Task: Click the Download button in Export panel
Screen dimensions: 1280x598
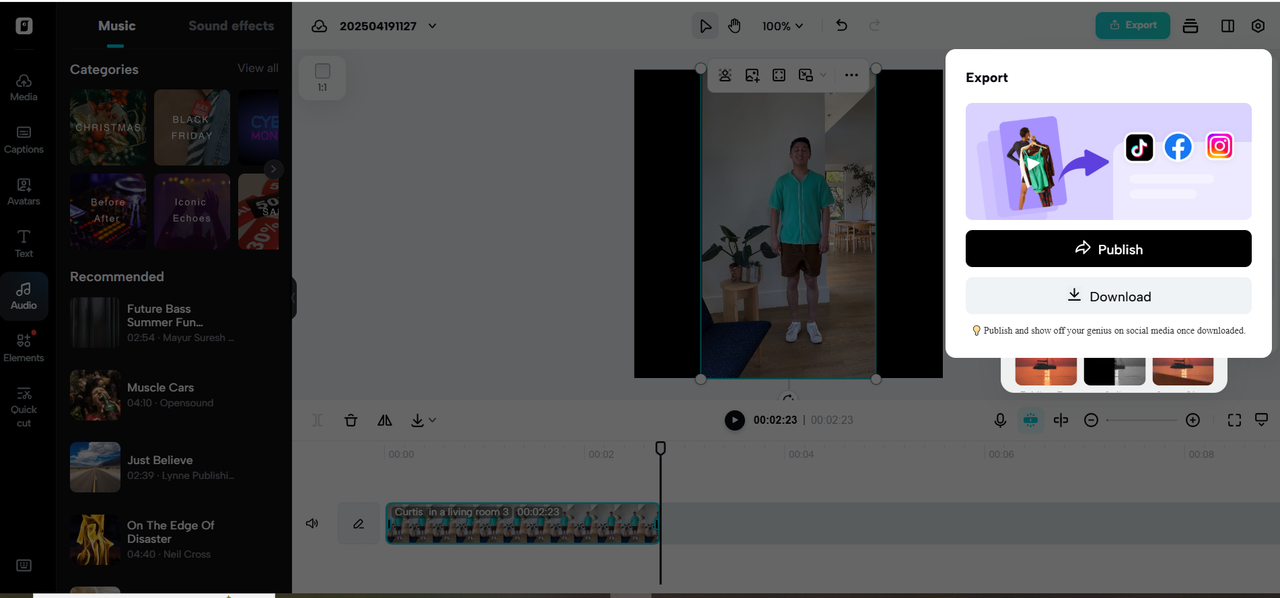Action: (1108, 296)
